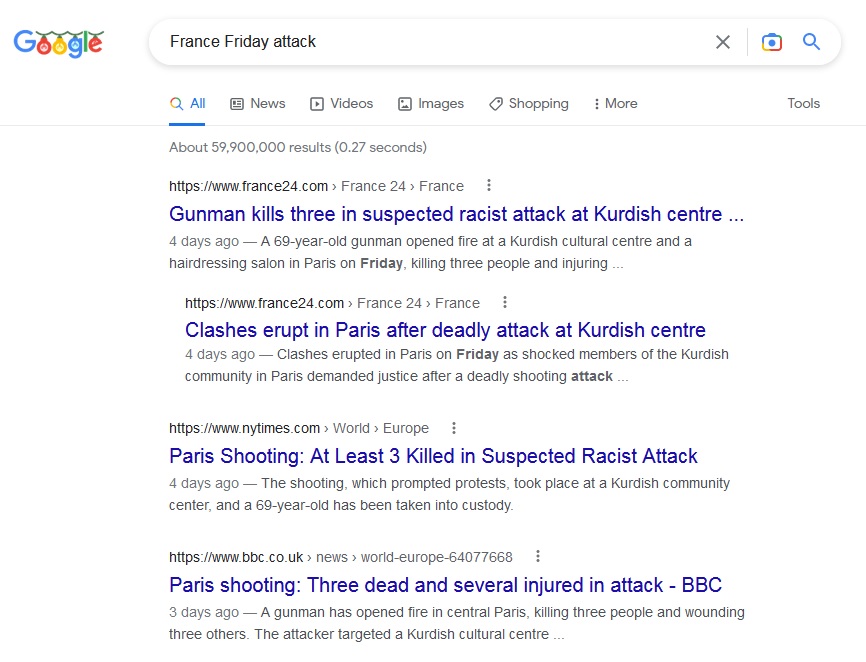Click the Google holiday logo
Image resolution: width=866 pixels, height=662 pixels.
pos(59,43)
